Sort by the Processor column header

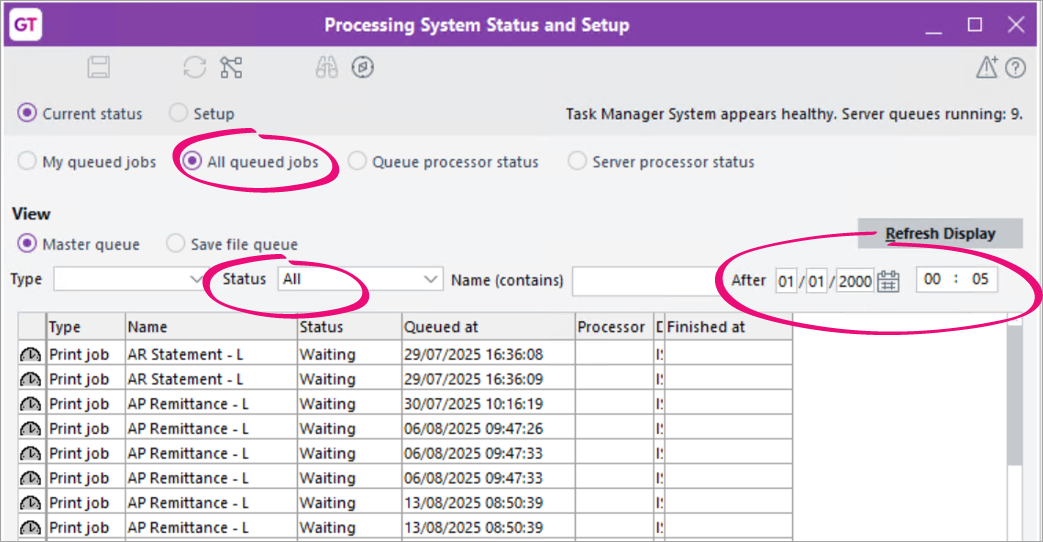click(x=615, y=327)
